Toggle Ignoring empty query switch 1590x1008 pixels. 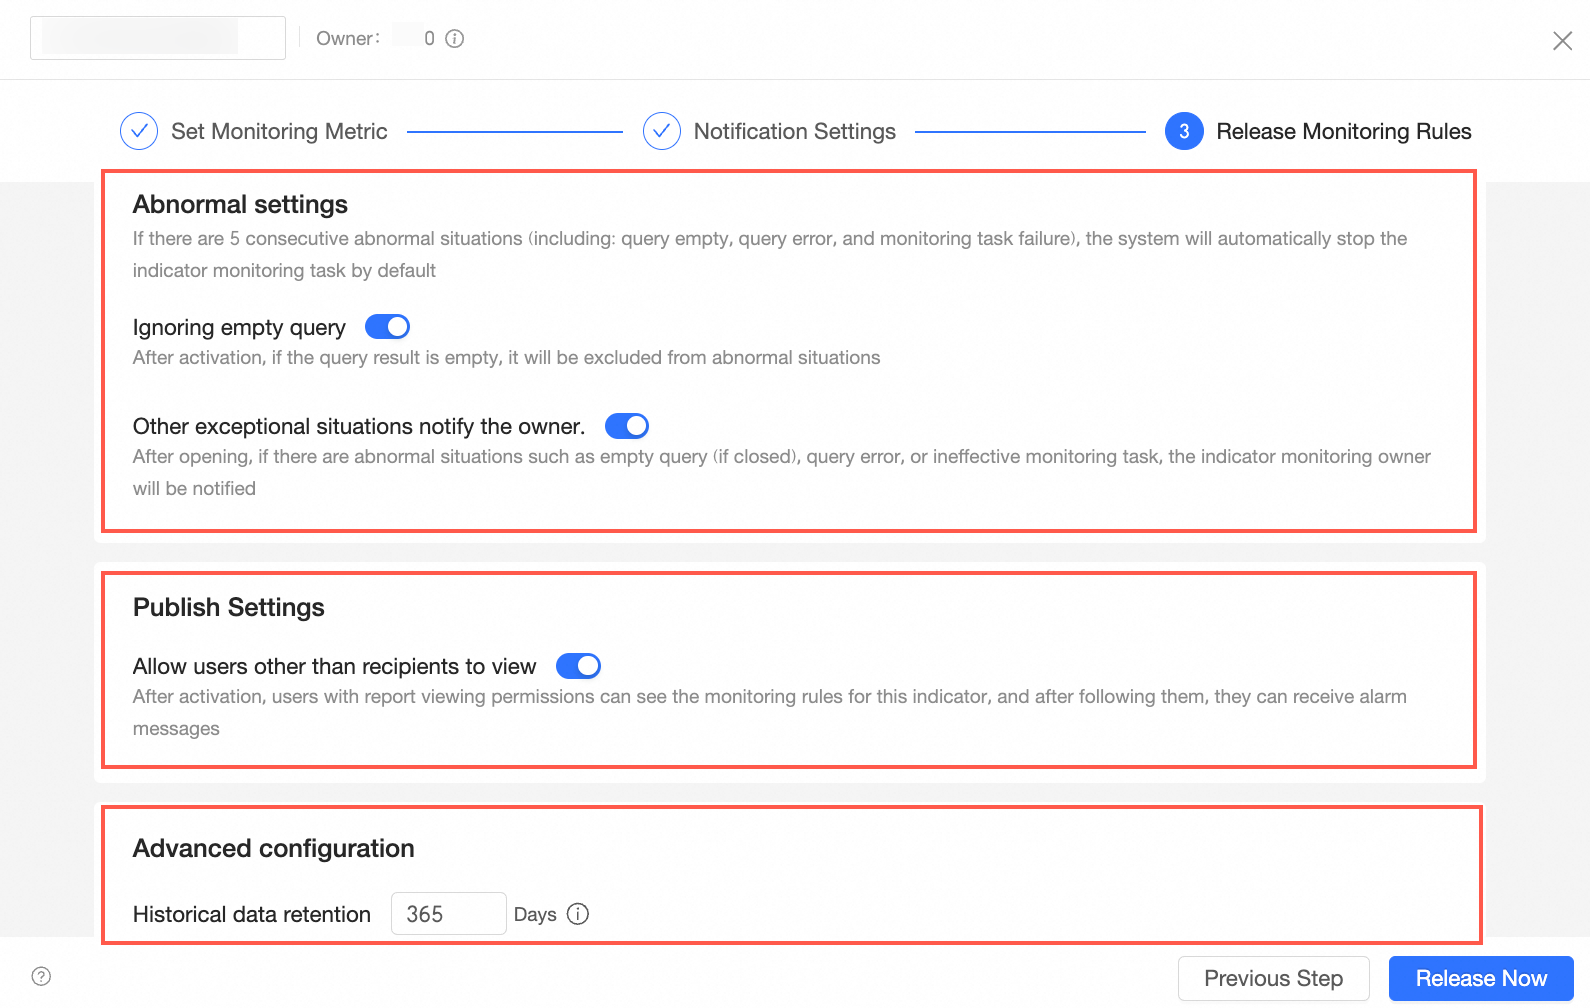[387, 327]
